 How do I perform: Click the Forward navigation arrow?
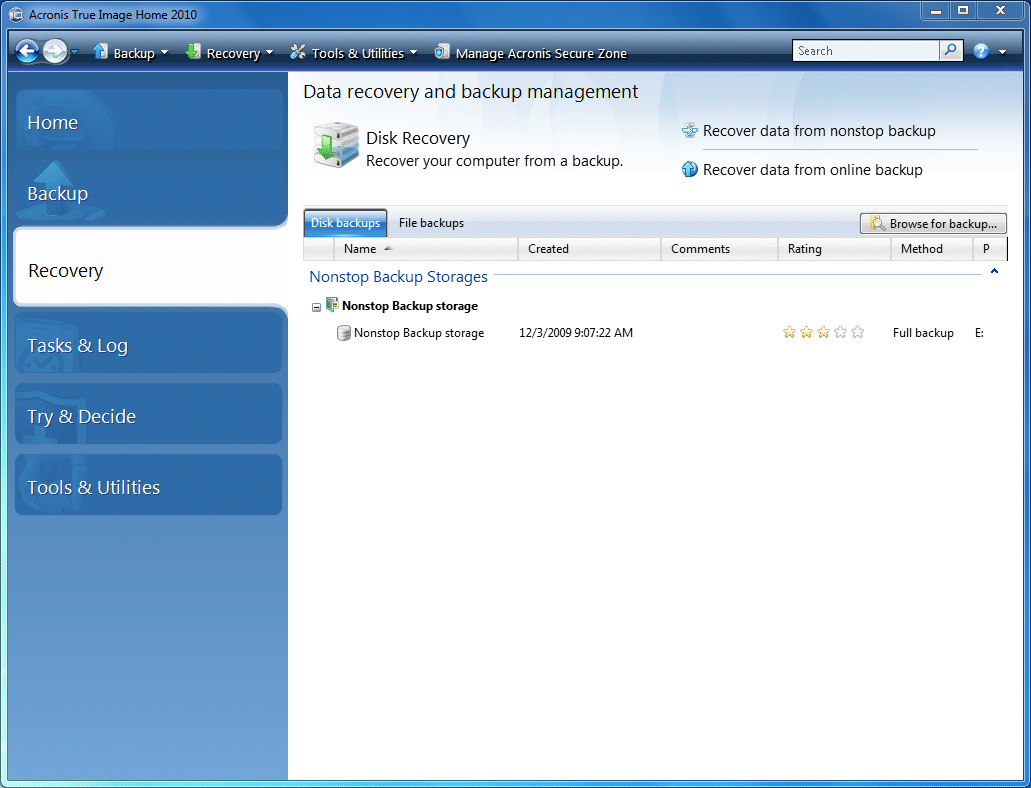55,51
